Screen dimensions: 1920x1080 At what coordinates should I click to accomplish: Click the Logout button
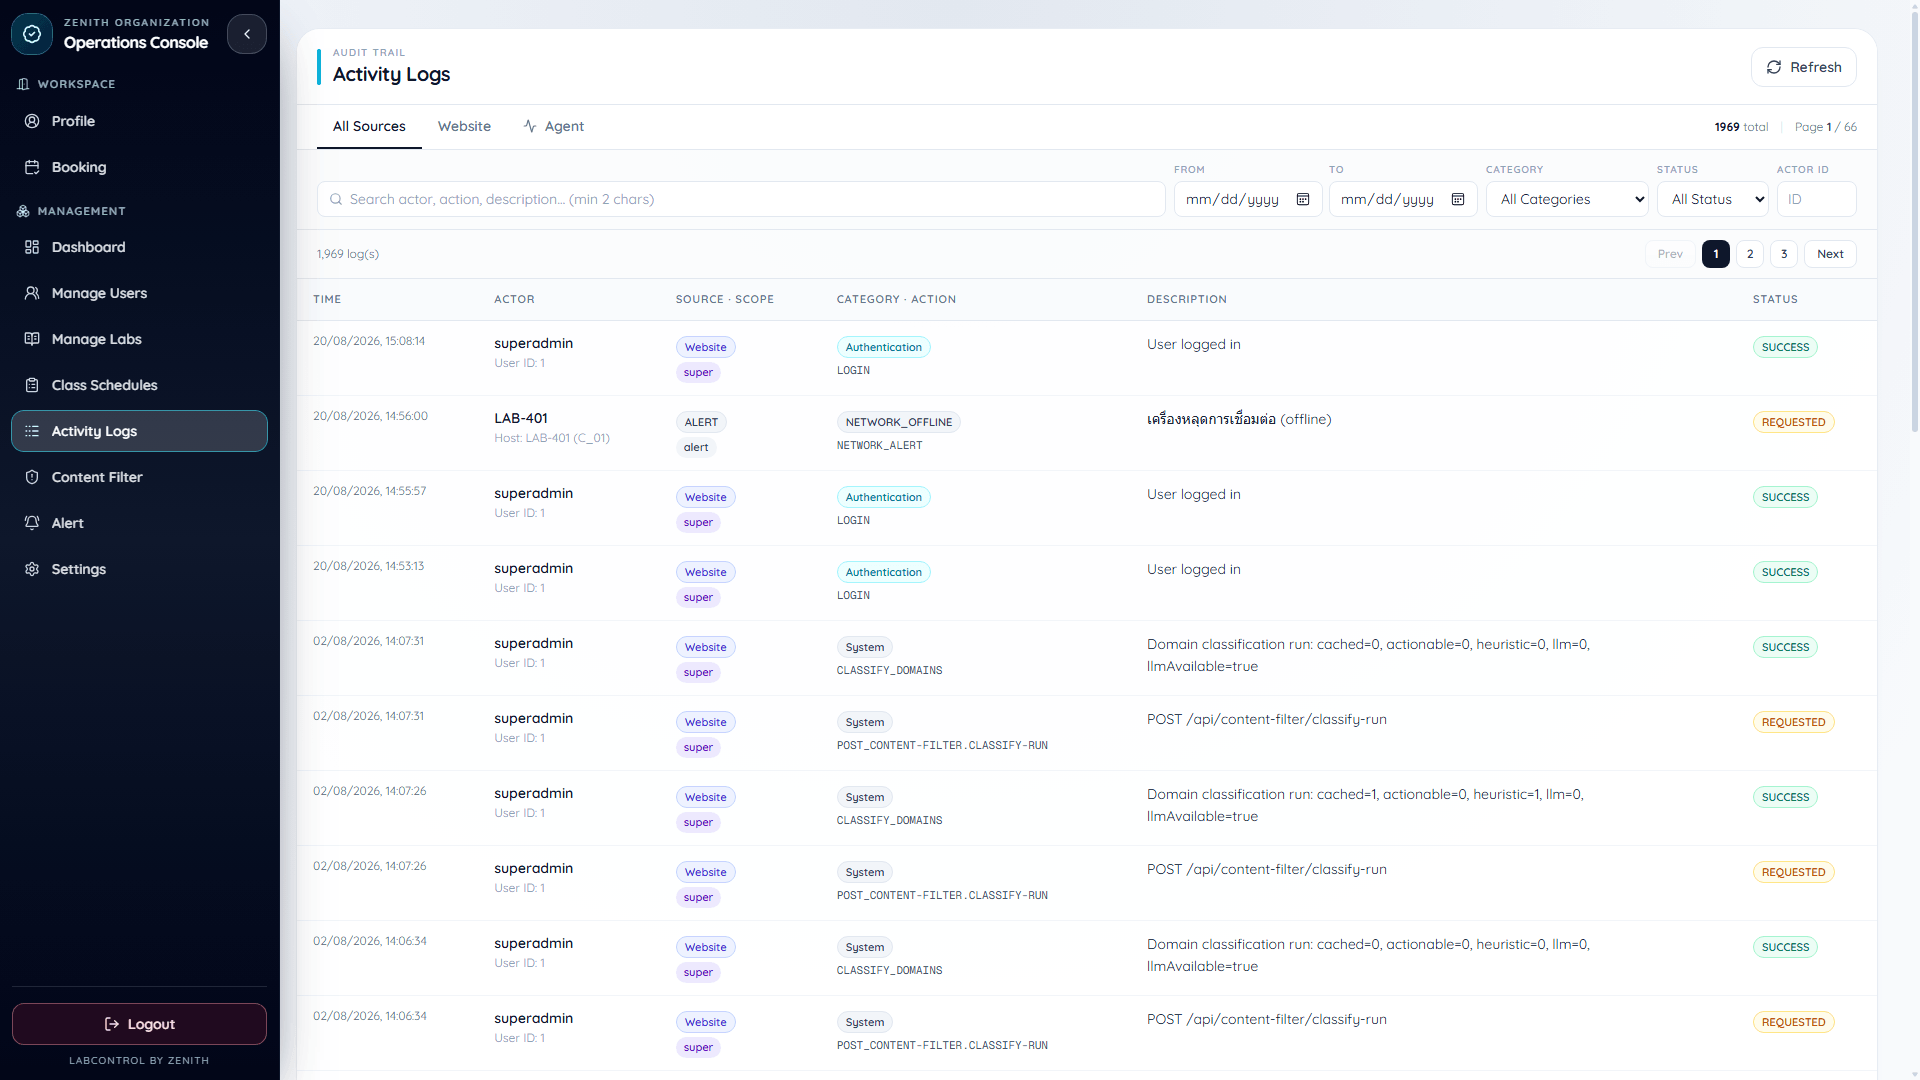139,1024
